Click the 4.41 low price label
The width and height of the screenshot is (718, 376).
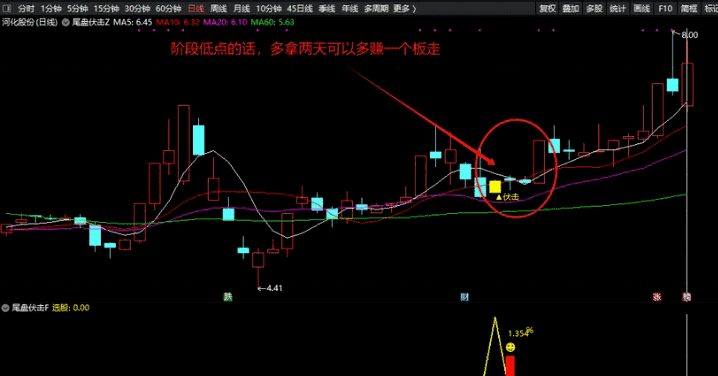274,288
